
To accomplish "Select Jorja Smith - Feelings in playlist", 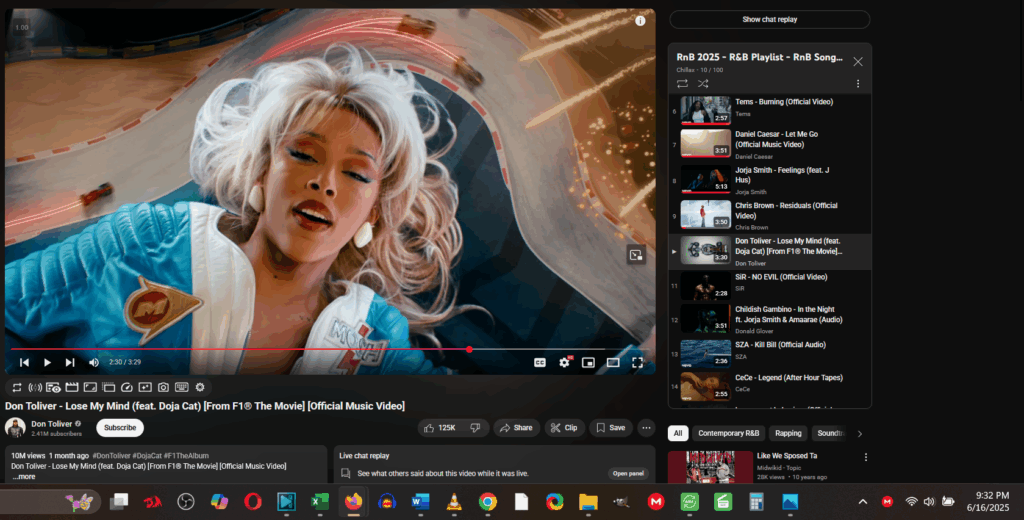I will [769, 180].
